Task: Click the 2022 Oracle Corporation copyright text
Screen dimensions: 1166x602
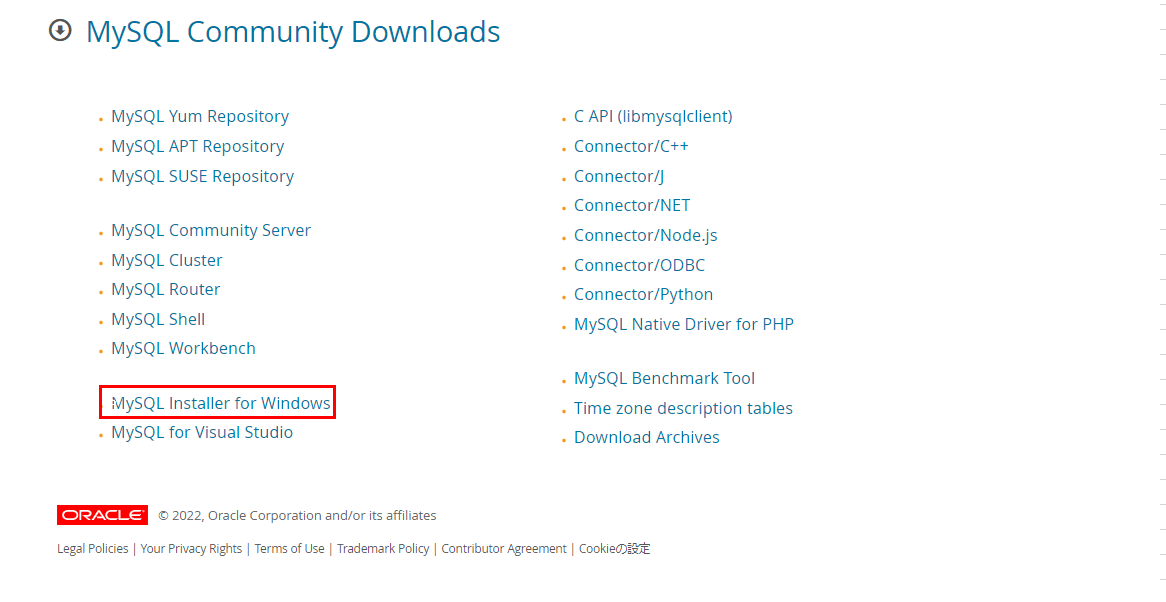Action: pos(297,515)
